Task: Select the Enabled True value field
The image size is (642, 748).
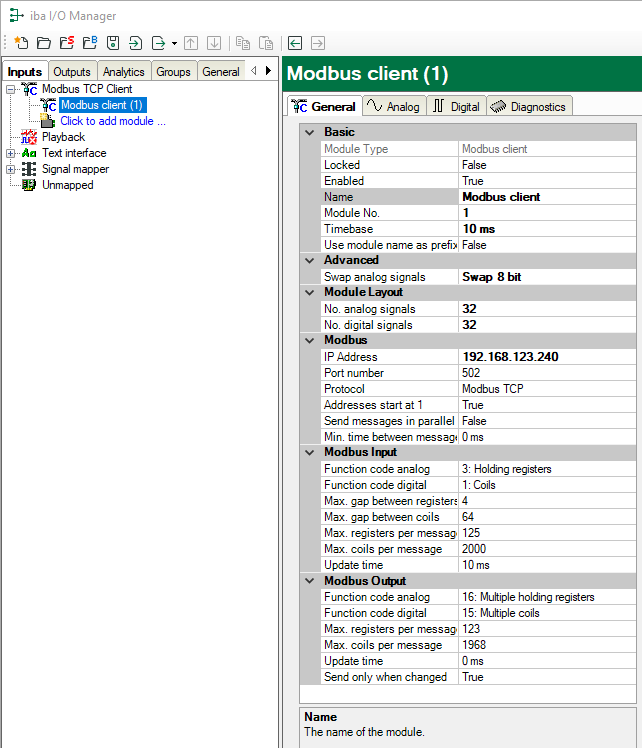Action: (x=546, y=181)
